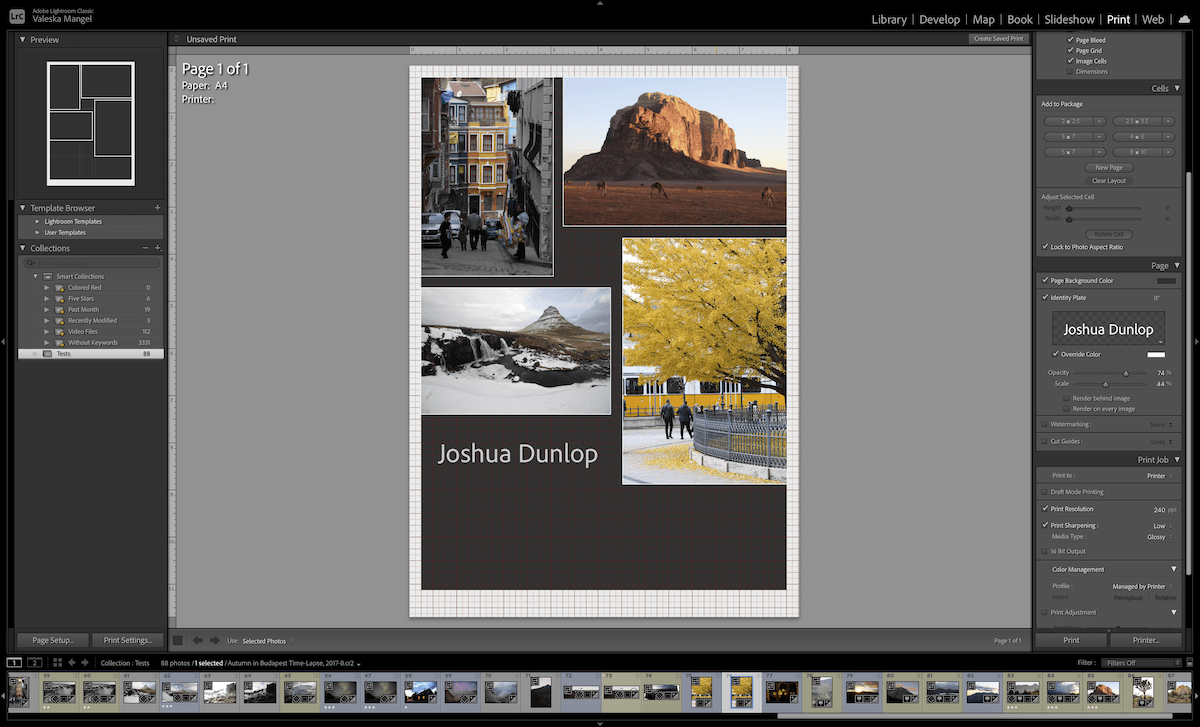Adjust the identity plate Opacity slider
1200x727 pixels.
coord(1126,371)
